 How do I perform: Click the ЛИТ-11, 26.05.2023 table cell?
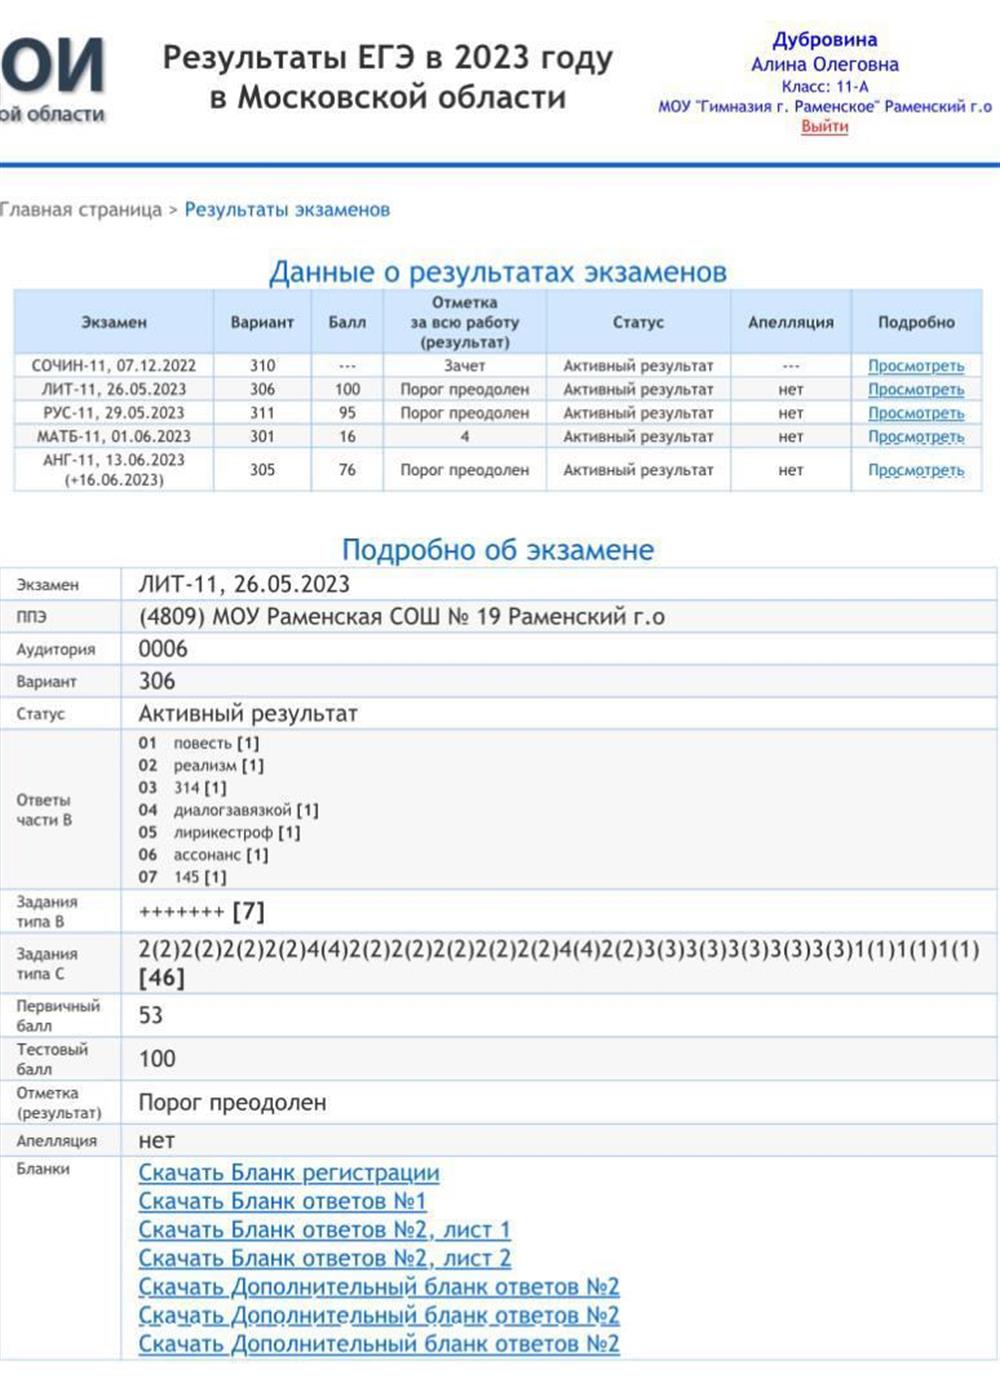pos(114,389)
